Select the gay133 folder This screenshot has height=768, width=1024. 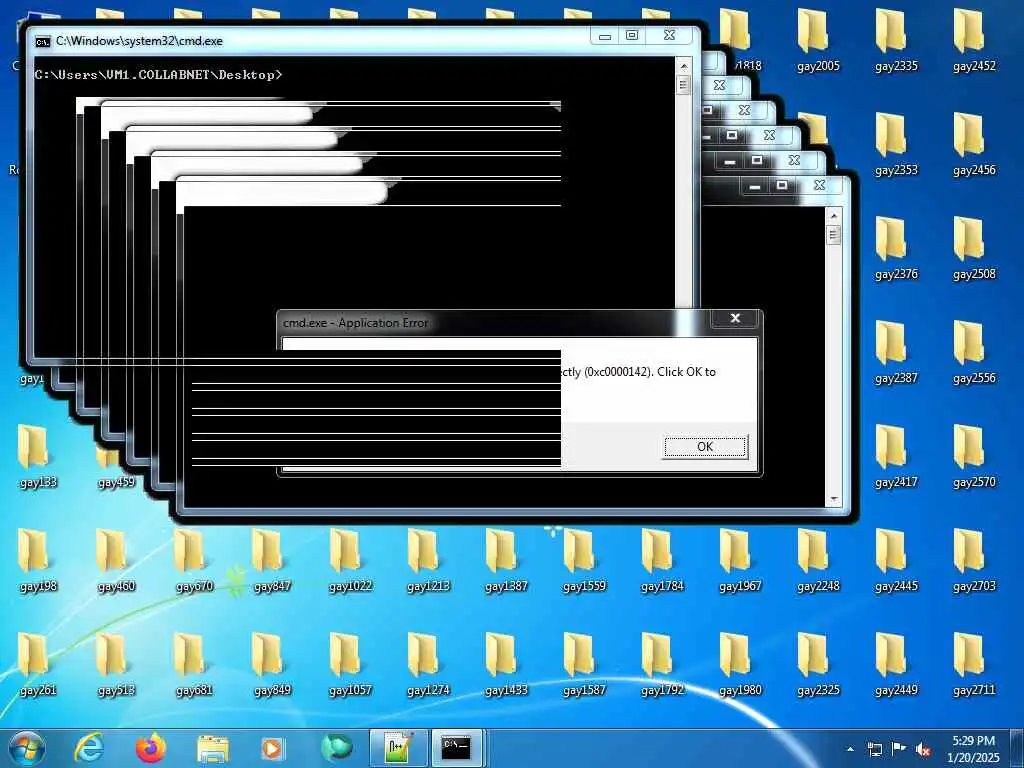[38, 456]
